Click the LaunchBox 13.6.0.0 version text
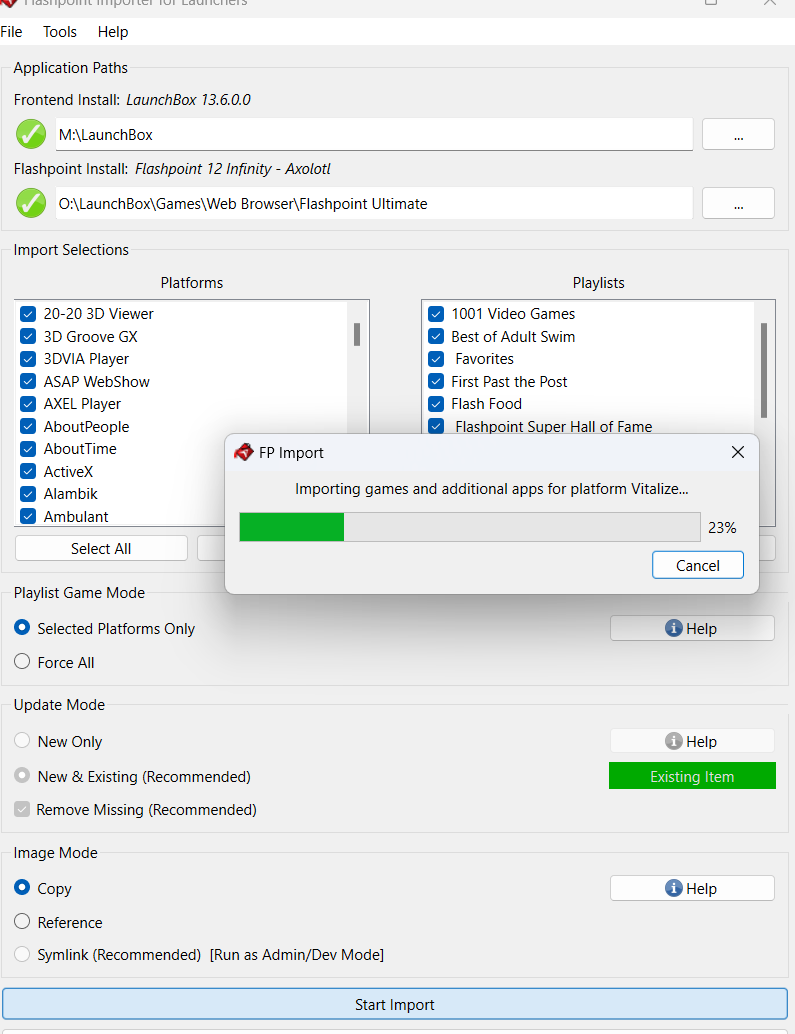 pyautogui.click(x=189, y=100)
